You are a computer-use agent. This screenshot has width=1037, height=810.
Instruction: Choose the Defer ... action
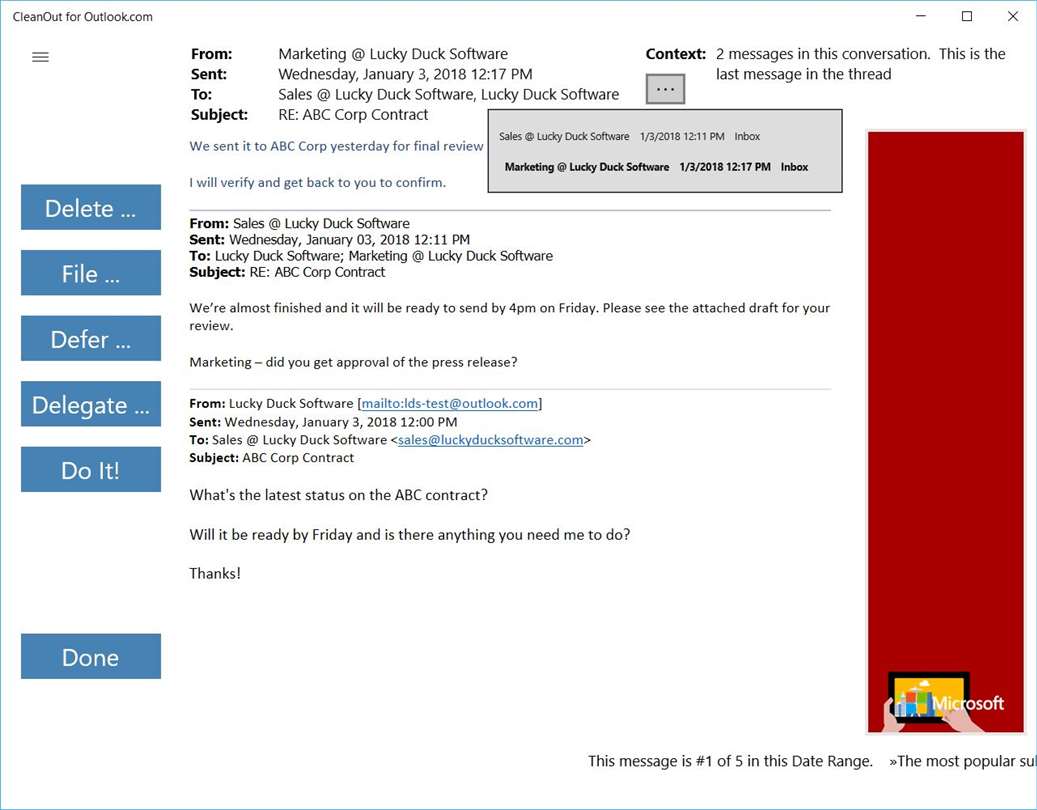91,339
